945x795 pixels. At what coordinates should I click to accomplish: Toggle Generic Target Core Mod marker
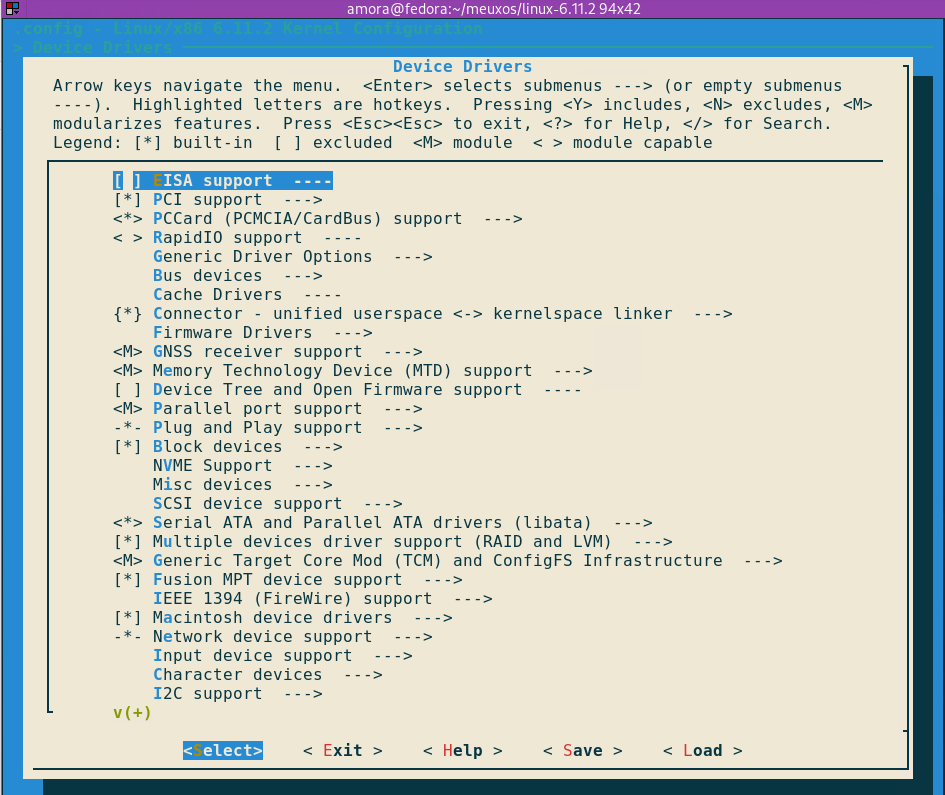tap(128, 561)
